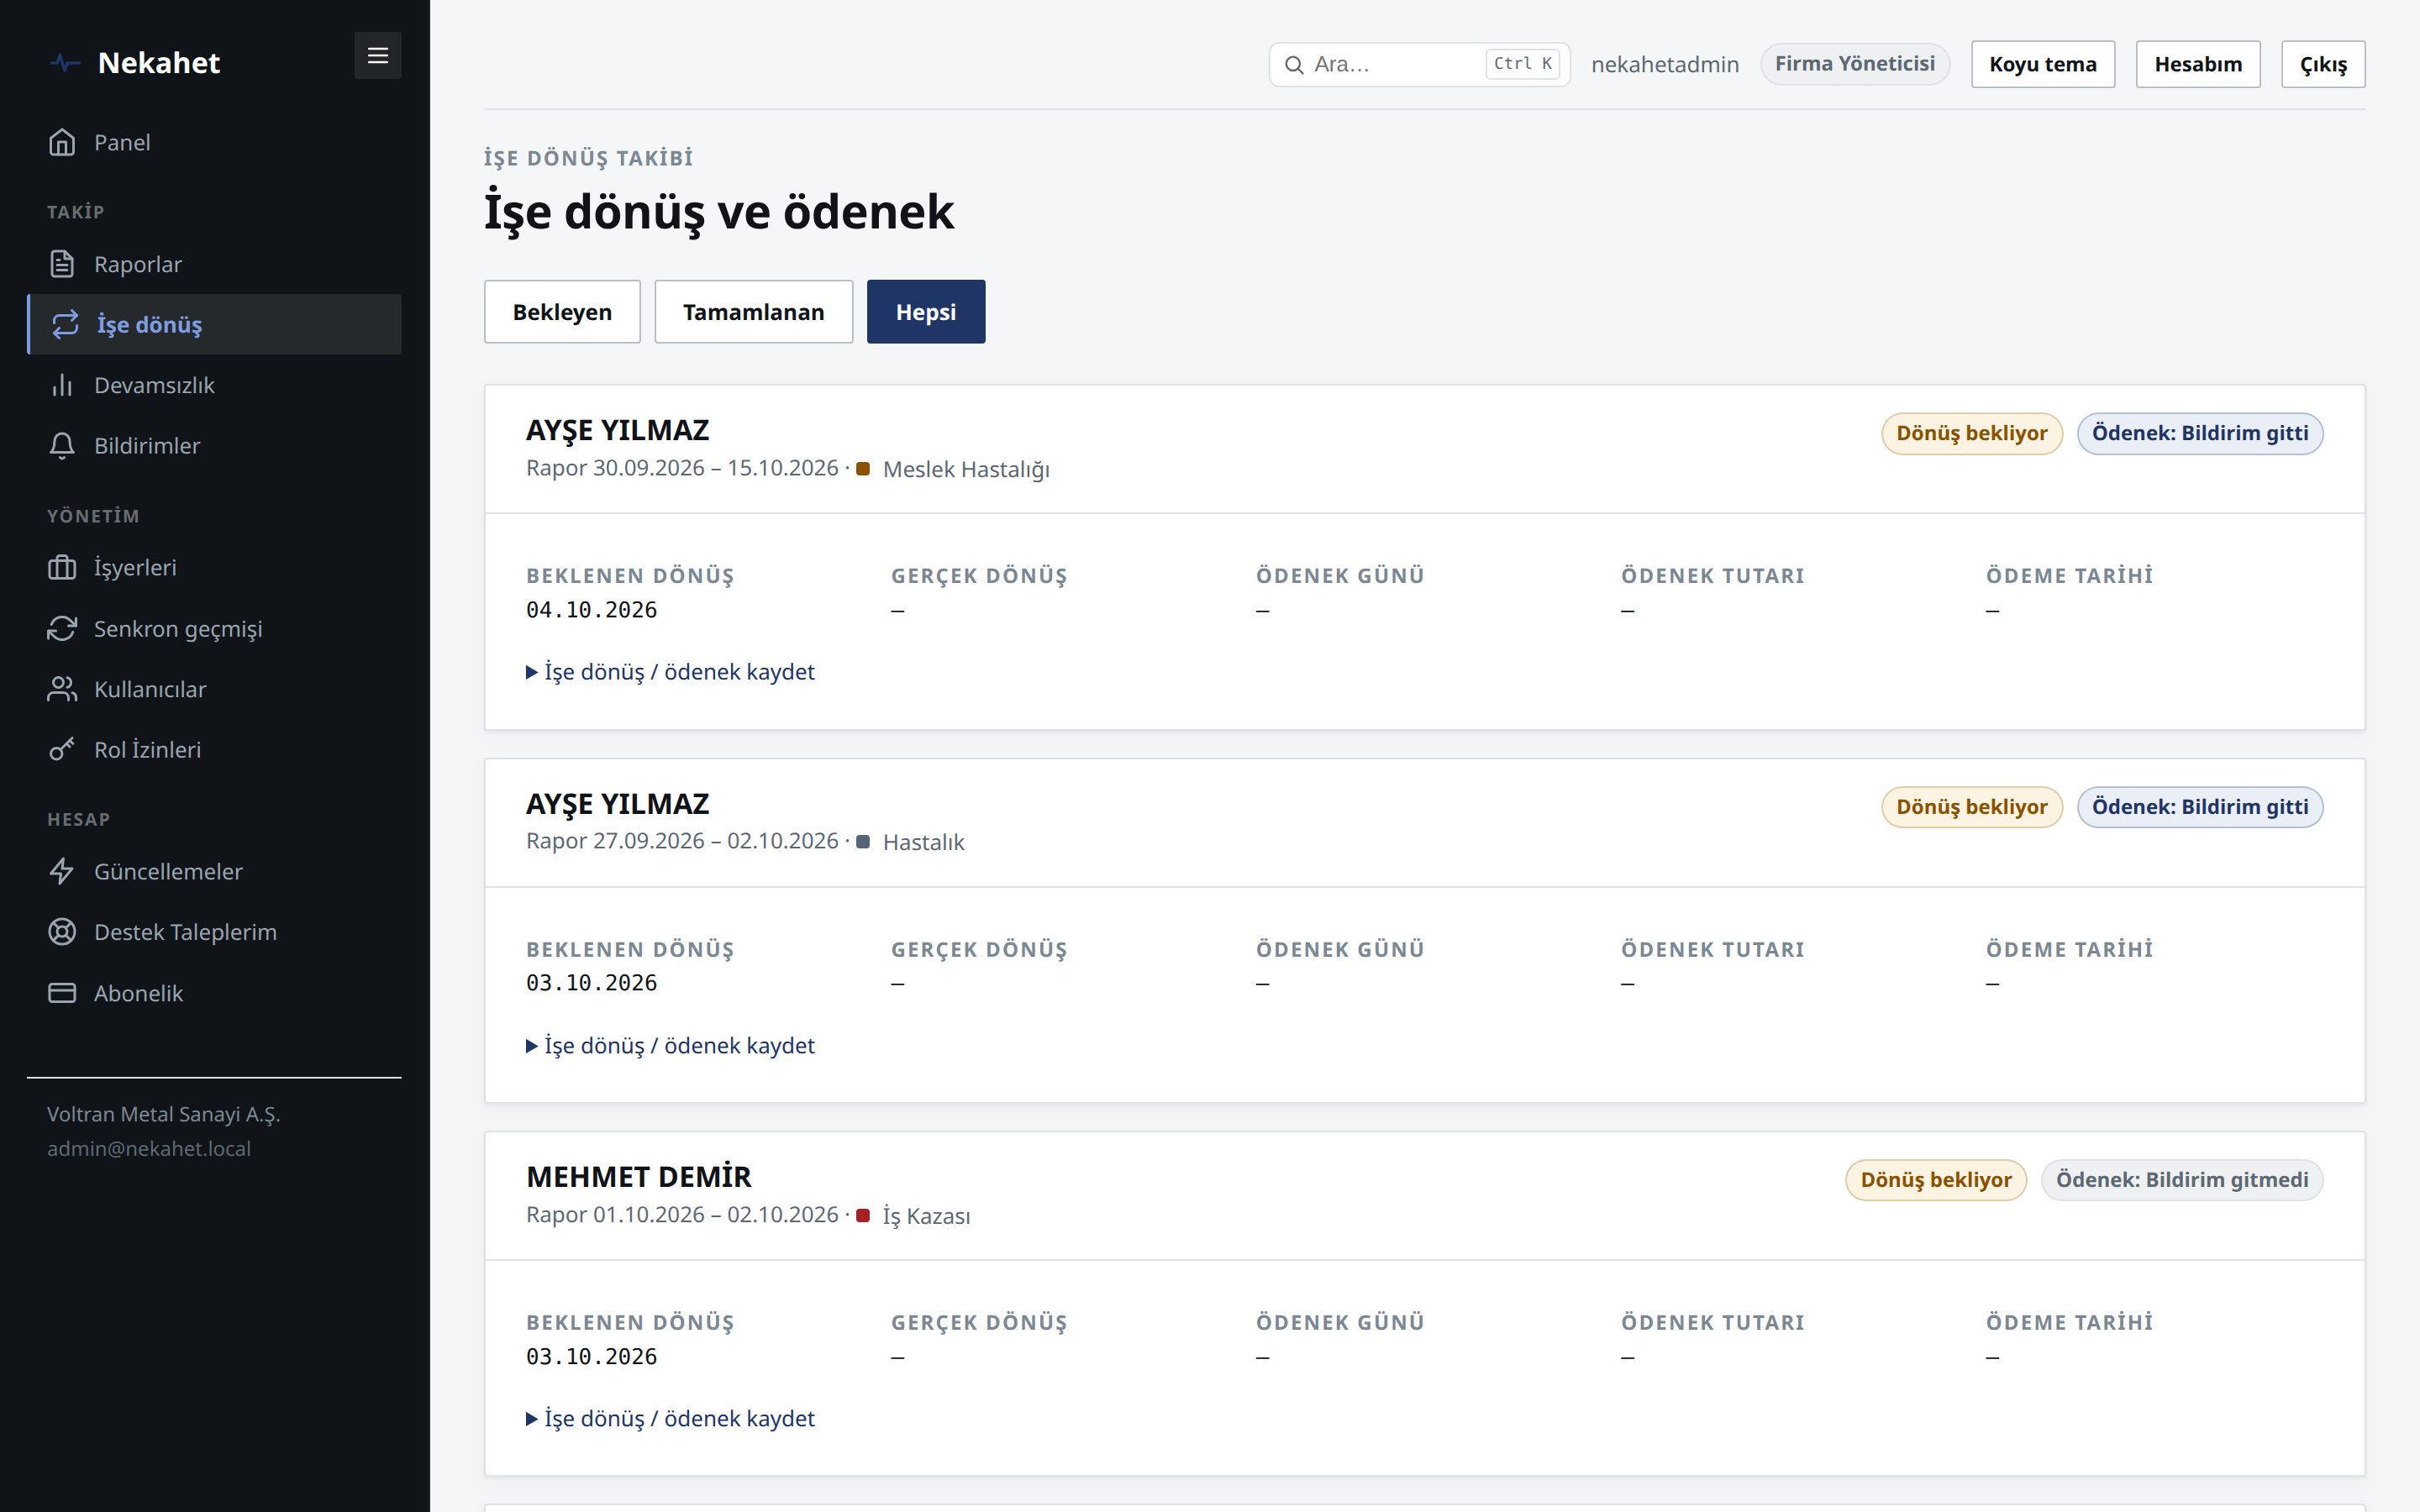Click Rapor 30.09.2026 – 15.10.2026 text
The height and width of the screenshot is (1512, 2420).
click(682, 468)
